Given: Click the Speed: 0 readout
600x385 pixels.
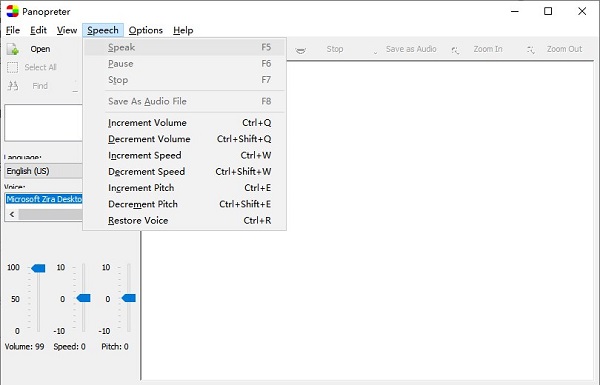Looking at the screenshot, I should click(x=70, y=347).
